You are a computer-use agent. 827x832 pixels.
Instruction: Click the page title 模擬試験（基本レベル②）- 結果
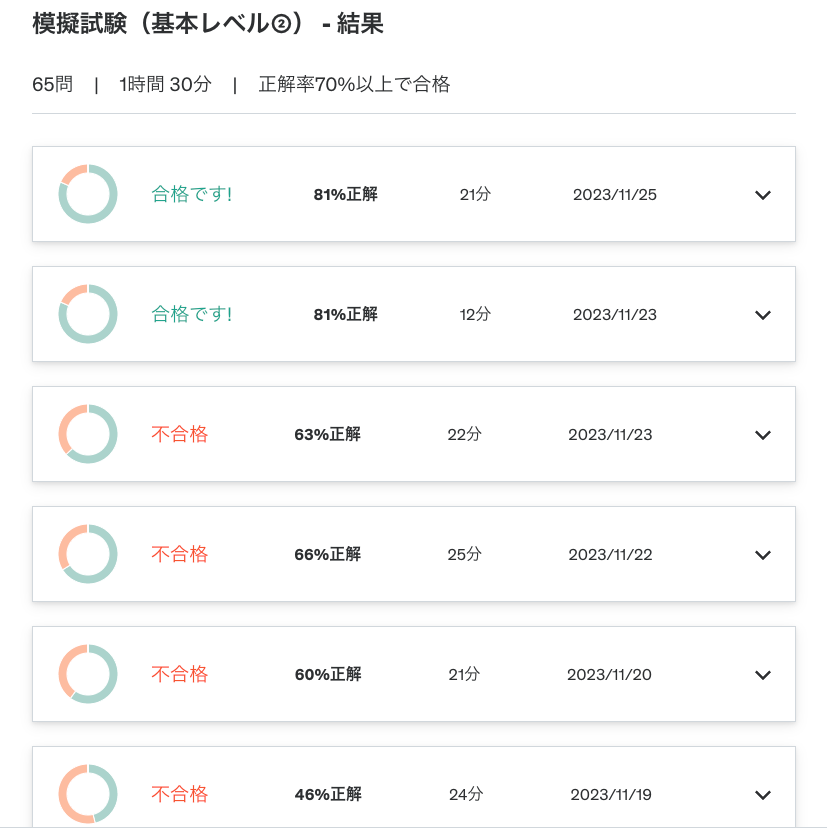click(x=207, y=23)
